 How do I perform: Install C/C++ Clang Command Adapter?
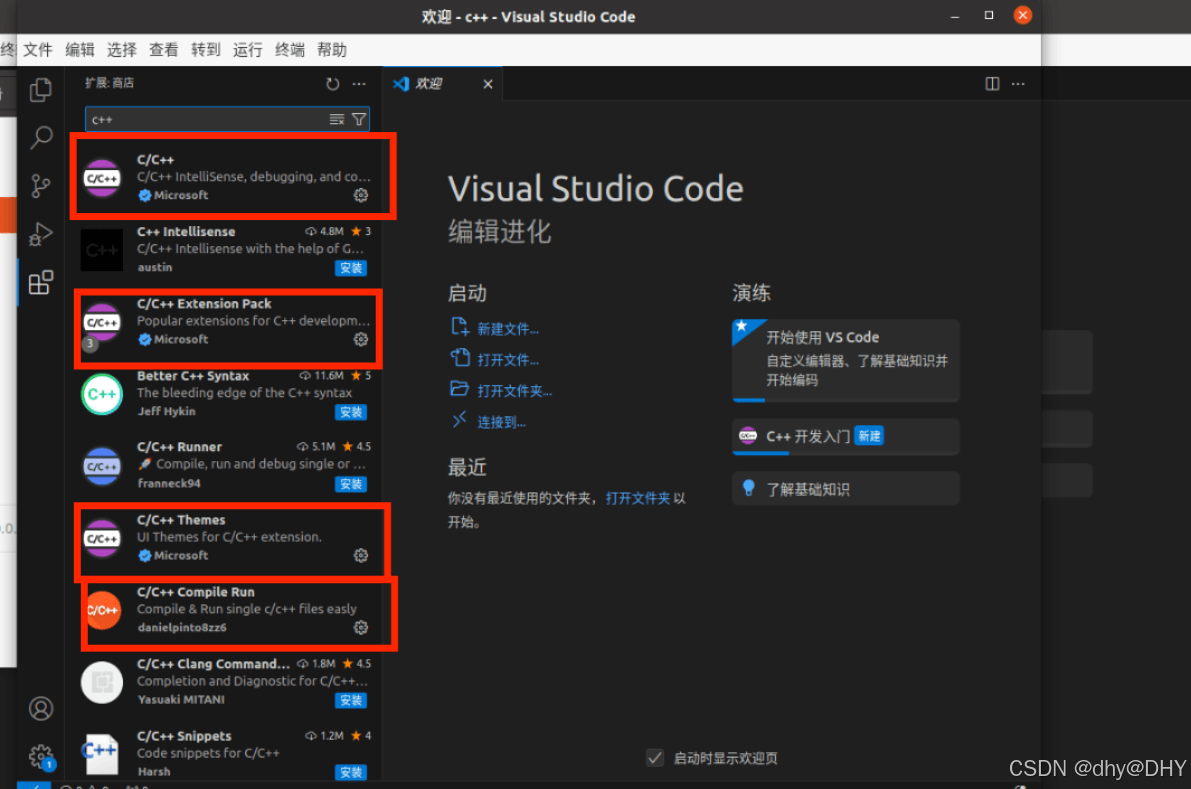coord(351,700)
